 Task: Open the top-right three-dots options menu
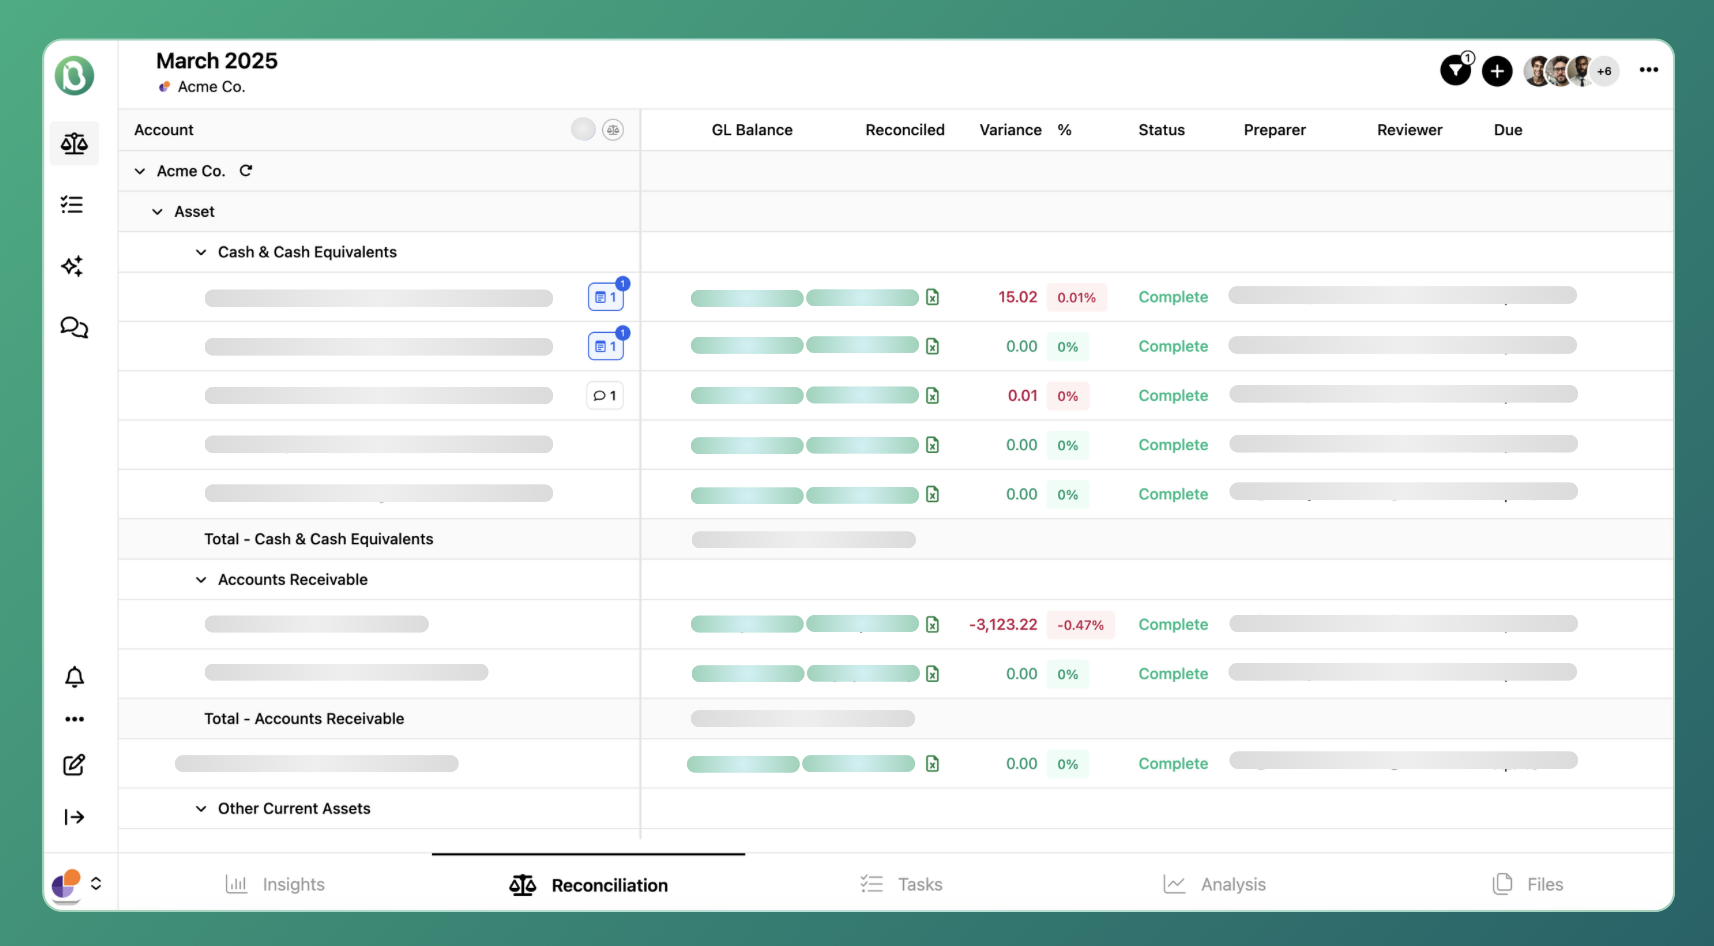1649,70
